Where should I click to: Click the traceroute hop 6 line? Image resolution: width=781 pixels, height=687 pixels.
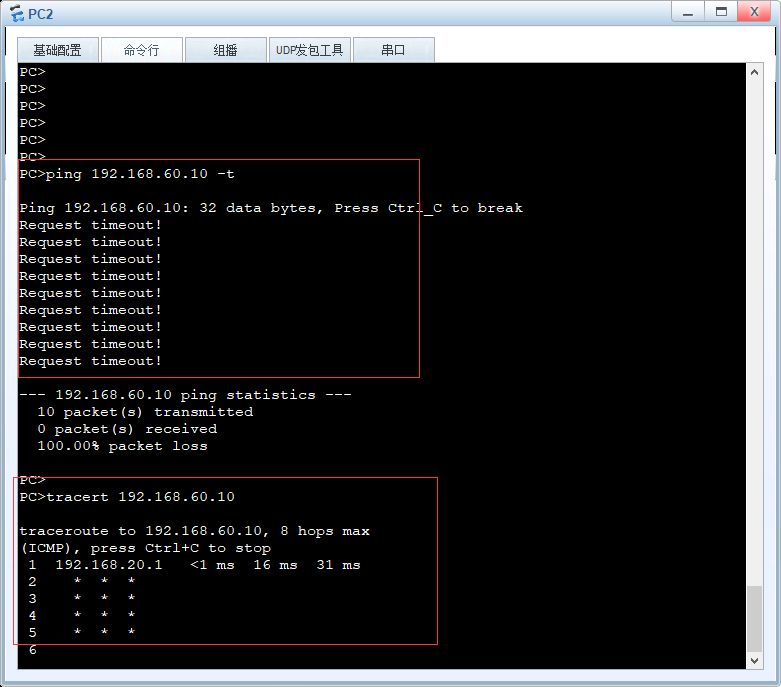pyautogui.click(x=32, y=650)
